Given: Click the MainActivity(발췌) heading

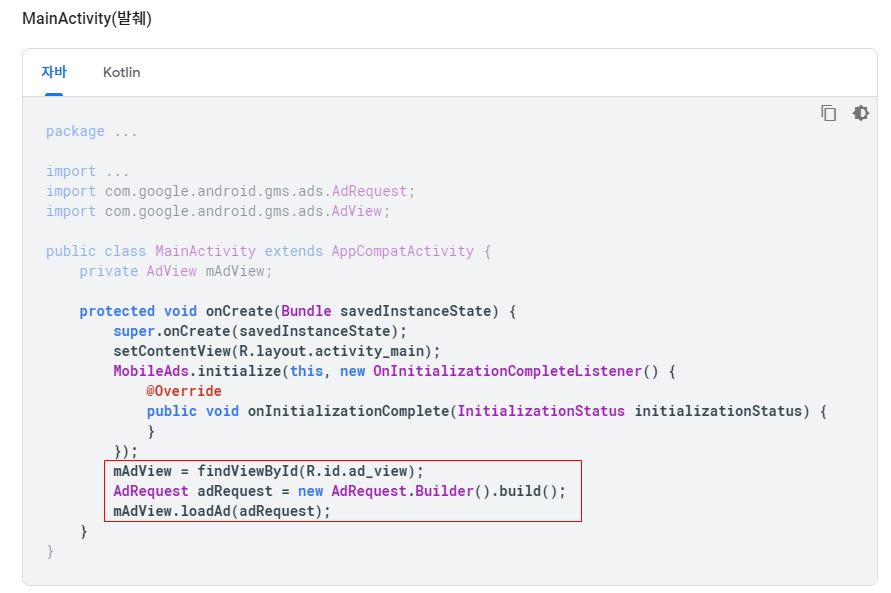Looking at the screenshot, I should coord(87,19).
